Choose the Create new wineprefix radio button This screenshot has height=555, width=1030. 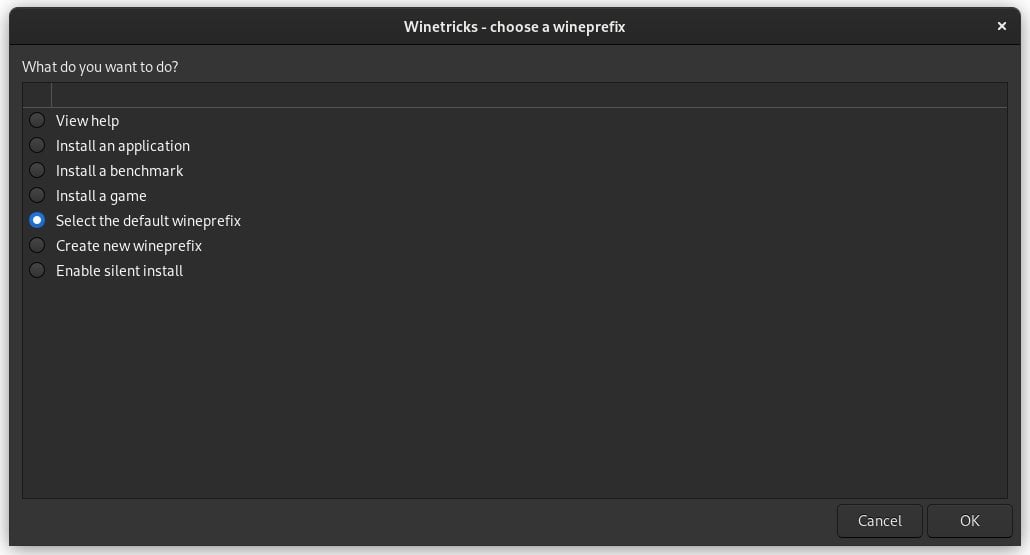[37, 245]
